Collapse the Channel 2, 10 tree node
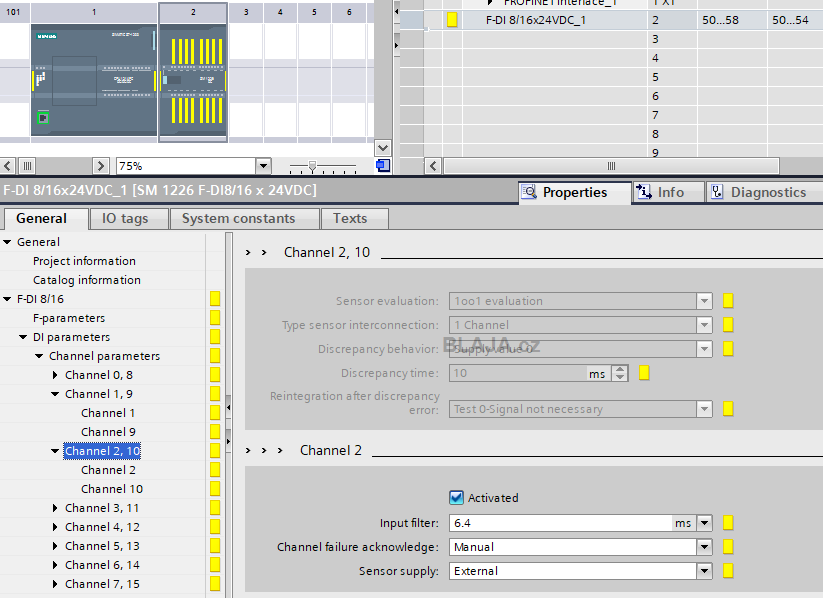This screenshot has width=823, height=598. [55, 451]
